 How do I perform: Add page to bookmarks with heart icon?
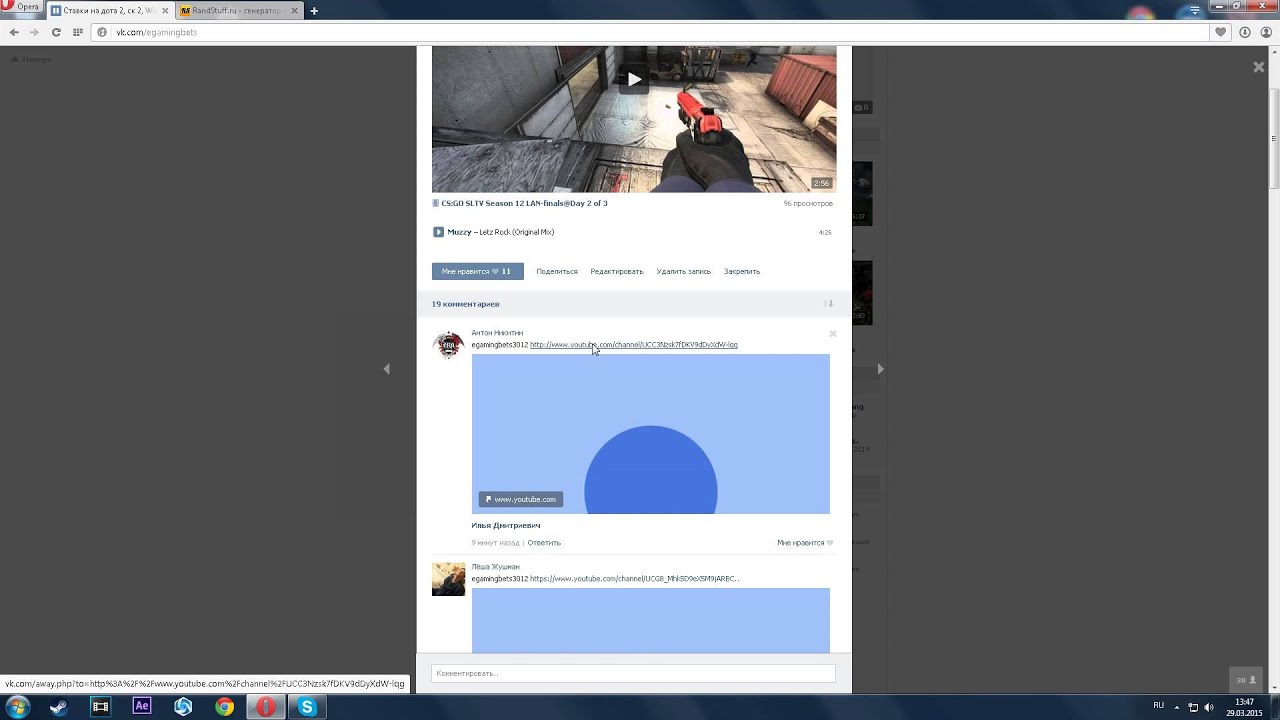point(1220,32)
